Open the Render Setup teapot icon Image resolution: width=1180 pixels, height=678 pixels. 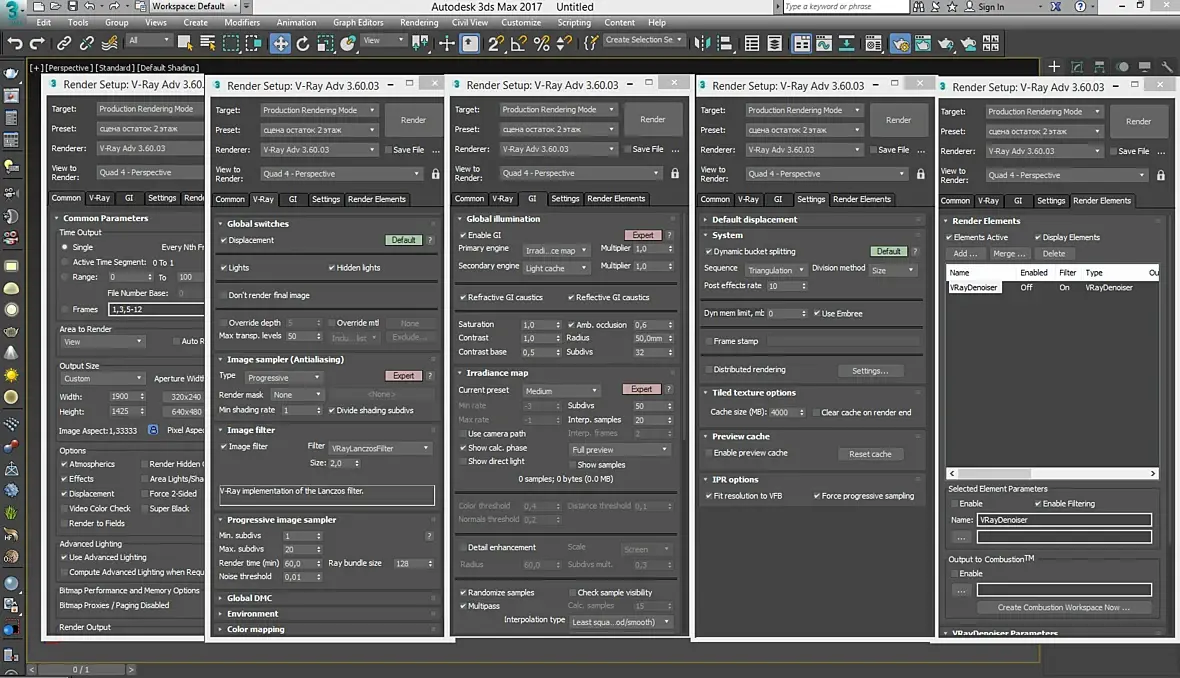899,43
